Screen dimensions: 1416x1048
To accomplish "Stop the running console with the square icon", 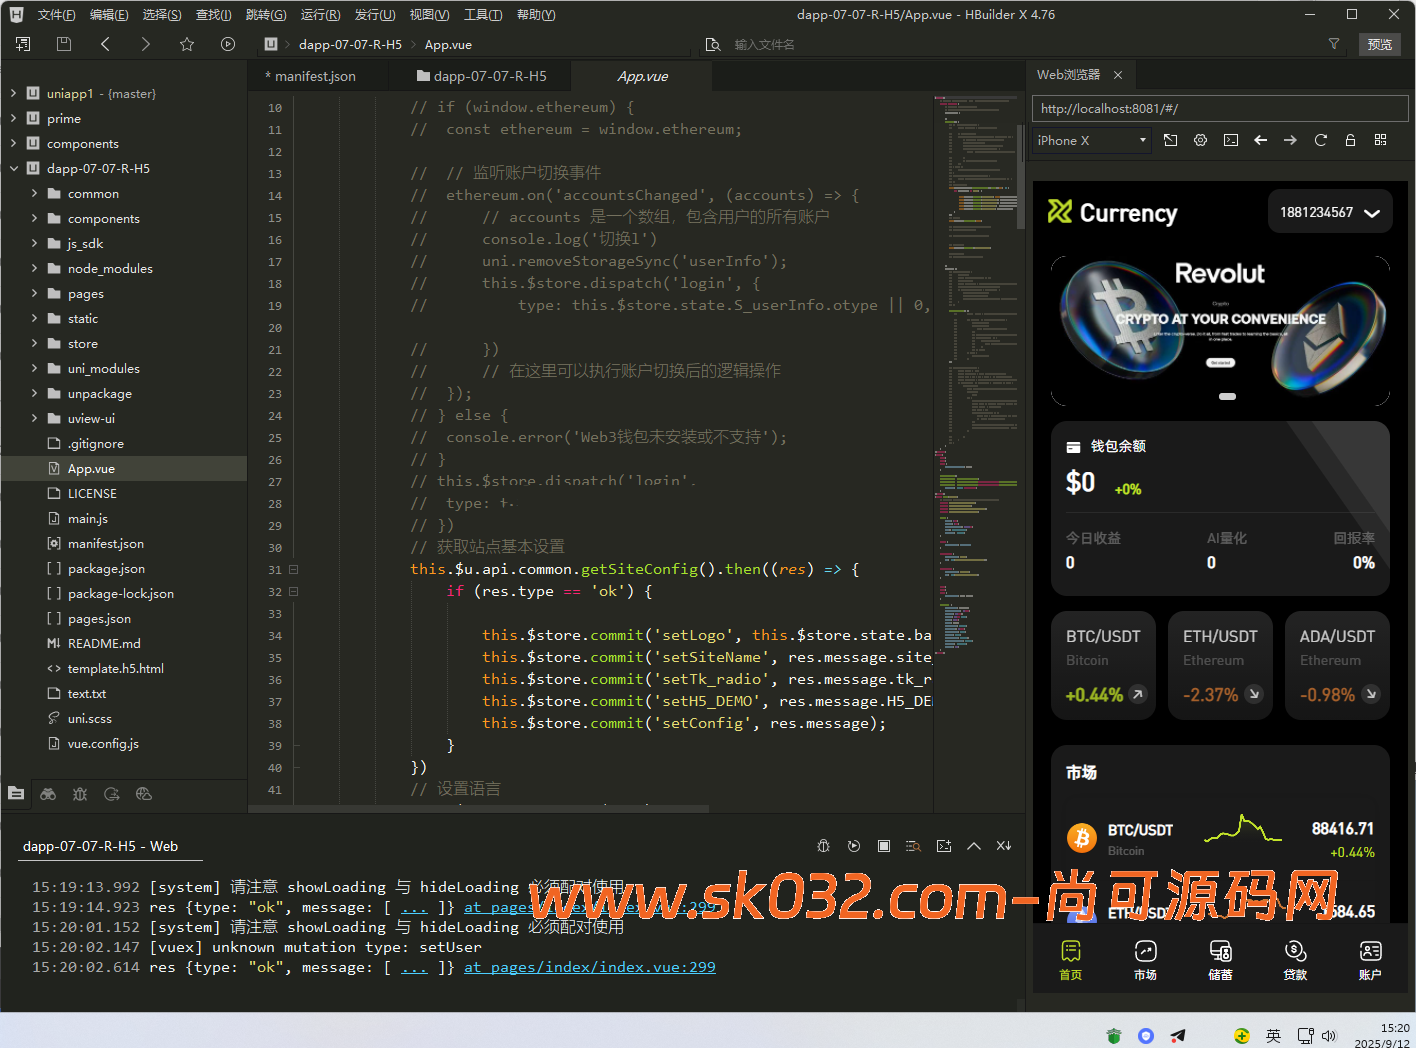I will pyautogui.click(x=884, y=846).
